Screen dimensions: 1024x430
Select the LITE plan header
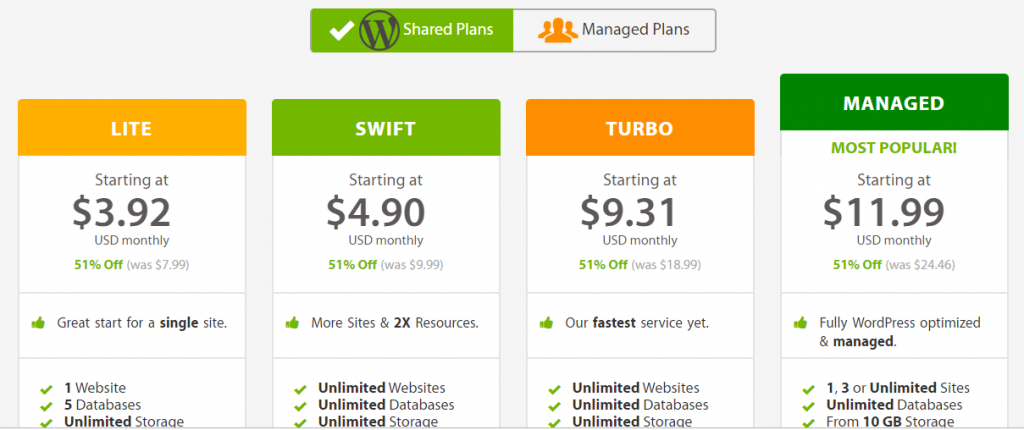click(132, 127)
